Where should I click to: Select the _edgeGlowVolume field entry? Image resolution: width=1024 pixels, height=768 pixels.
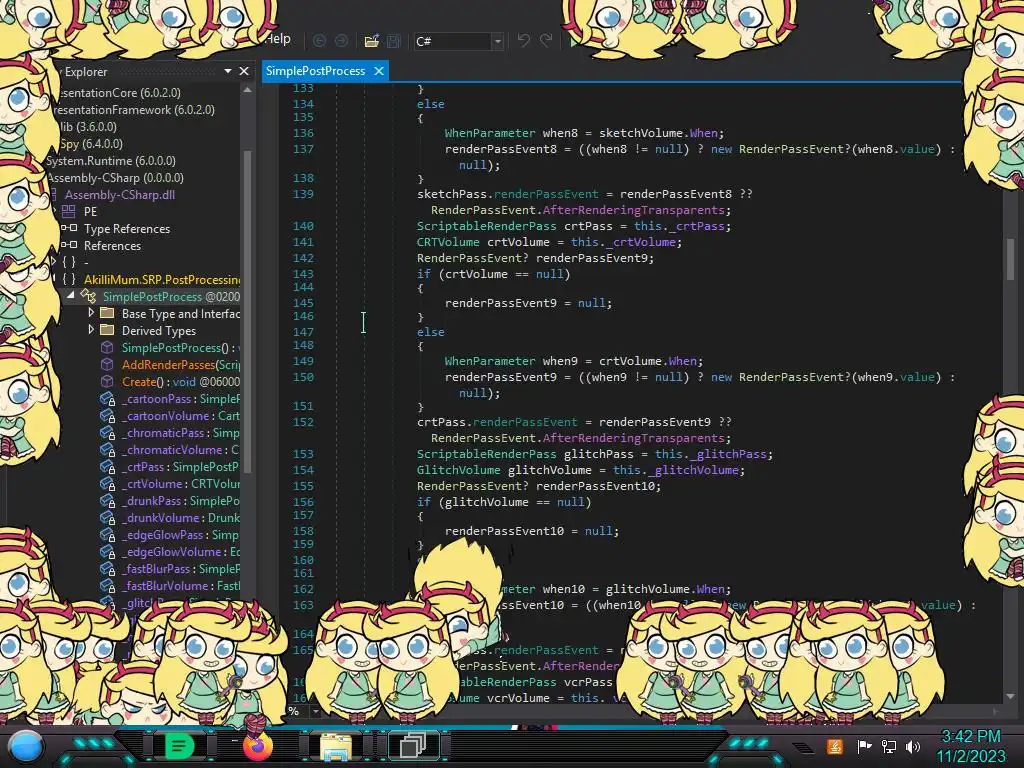[181, 552]
